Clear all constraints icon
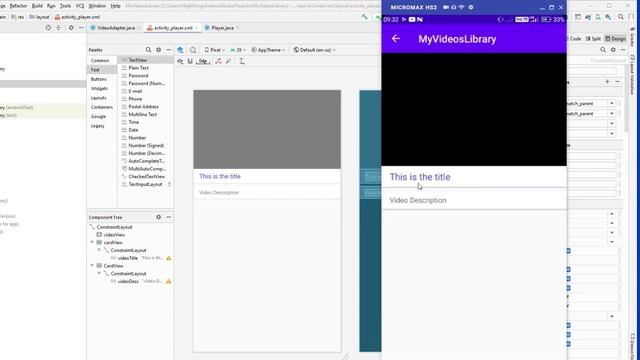 [x=218, y=61]
